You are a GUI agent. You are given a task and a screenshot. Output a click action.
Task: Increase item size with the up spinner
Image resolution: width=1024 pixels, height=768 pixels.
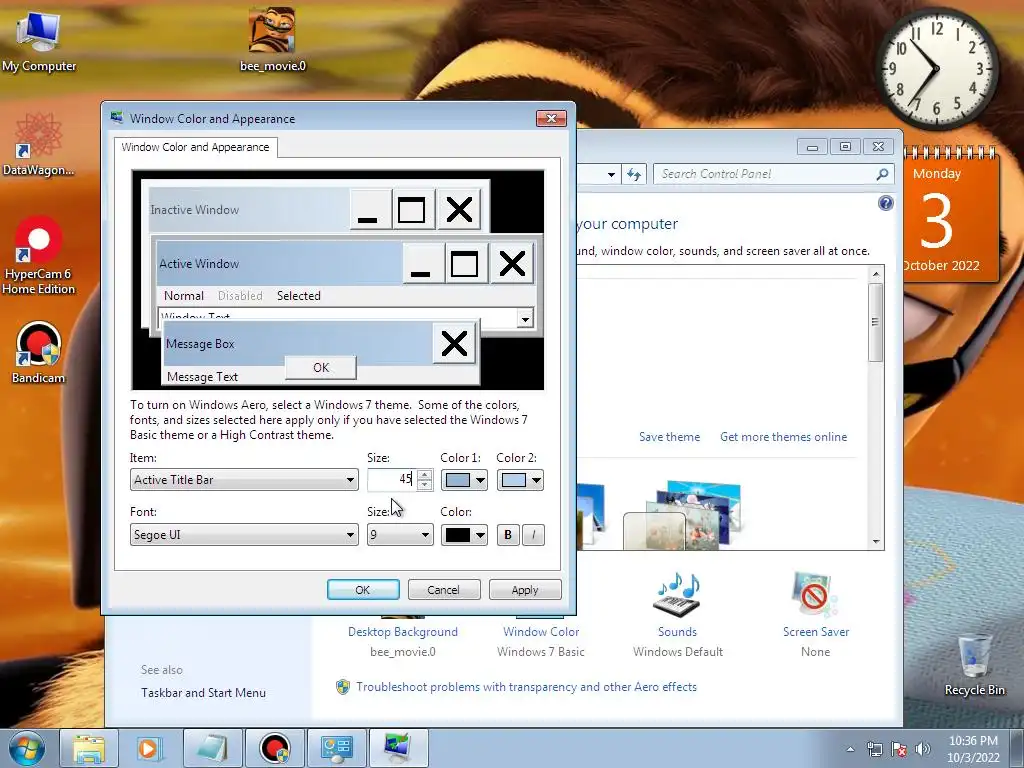[424, 475]
